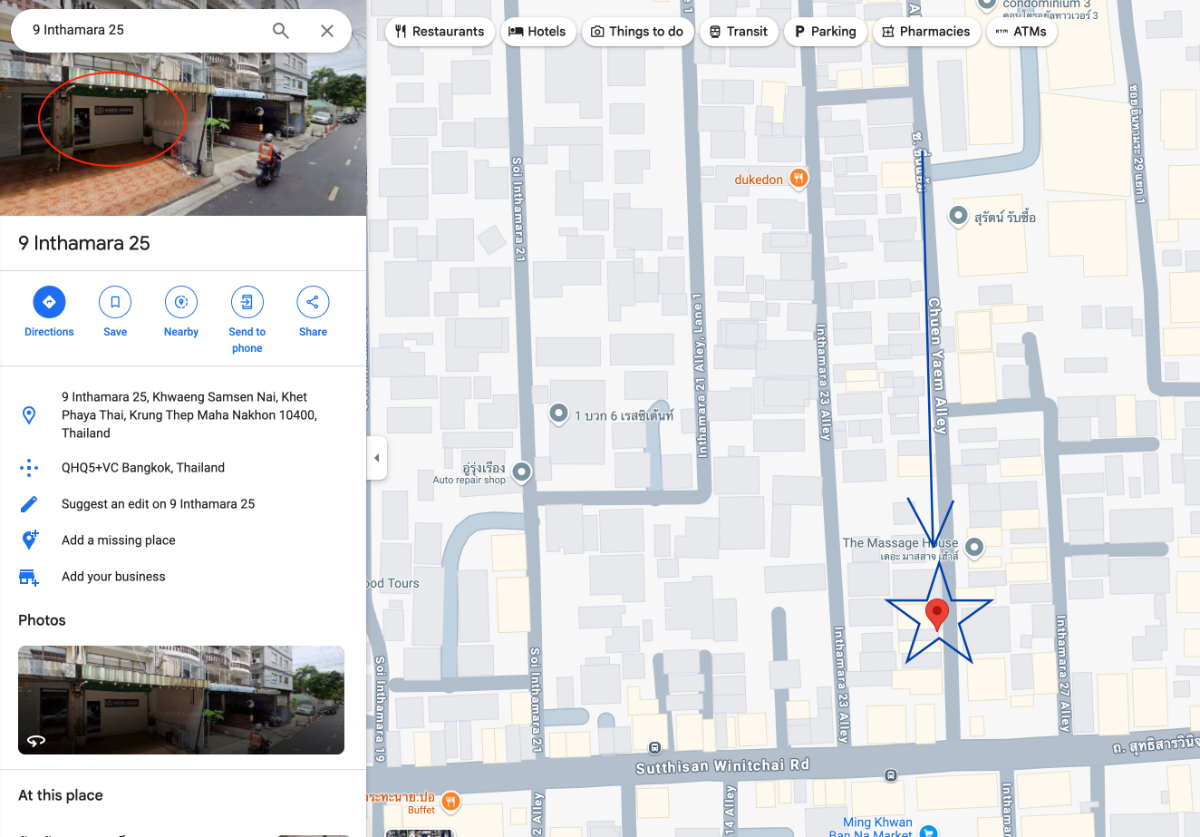
Task: Click the ATMs filter chip
Action: point(1021,31)
